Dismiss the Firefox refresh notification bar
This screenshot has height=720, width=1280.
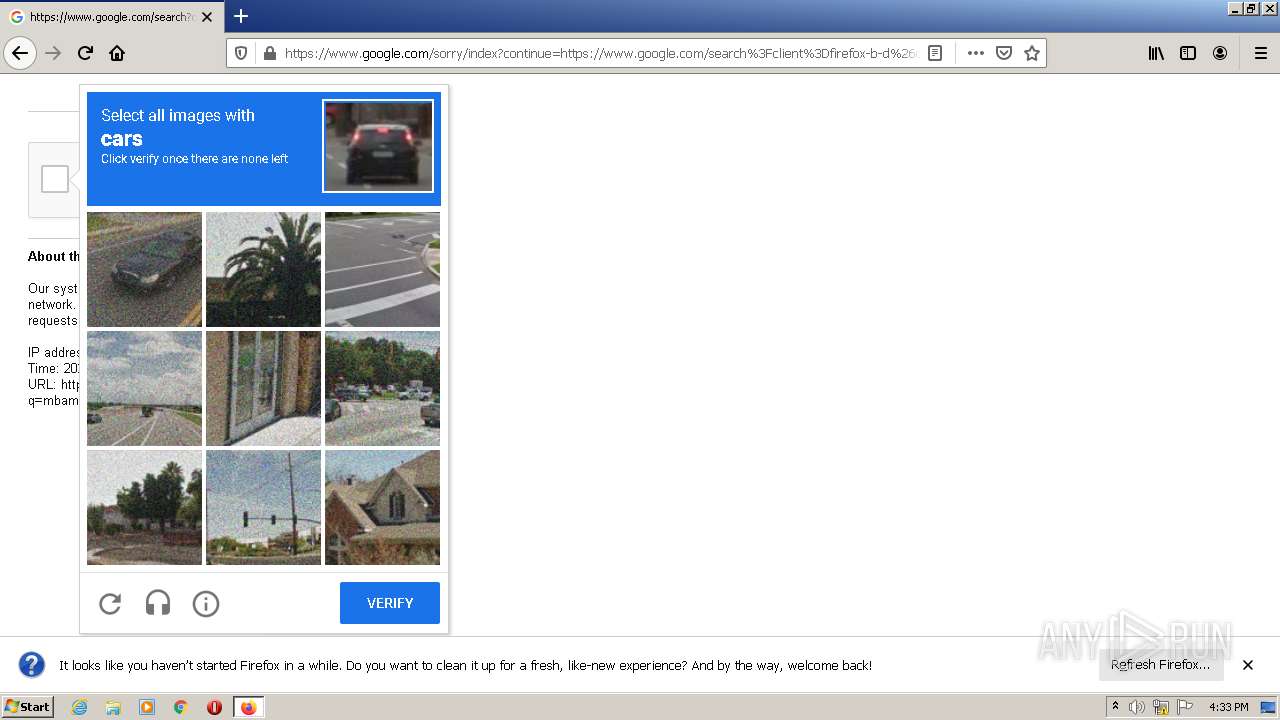pyautogui.click(x=1248, y=665)
